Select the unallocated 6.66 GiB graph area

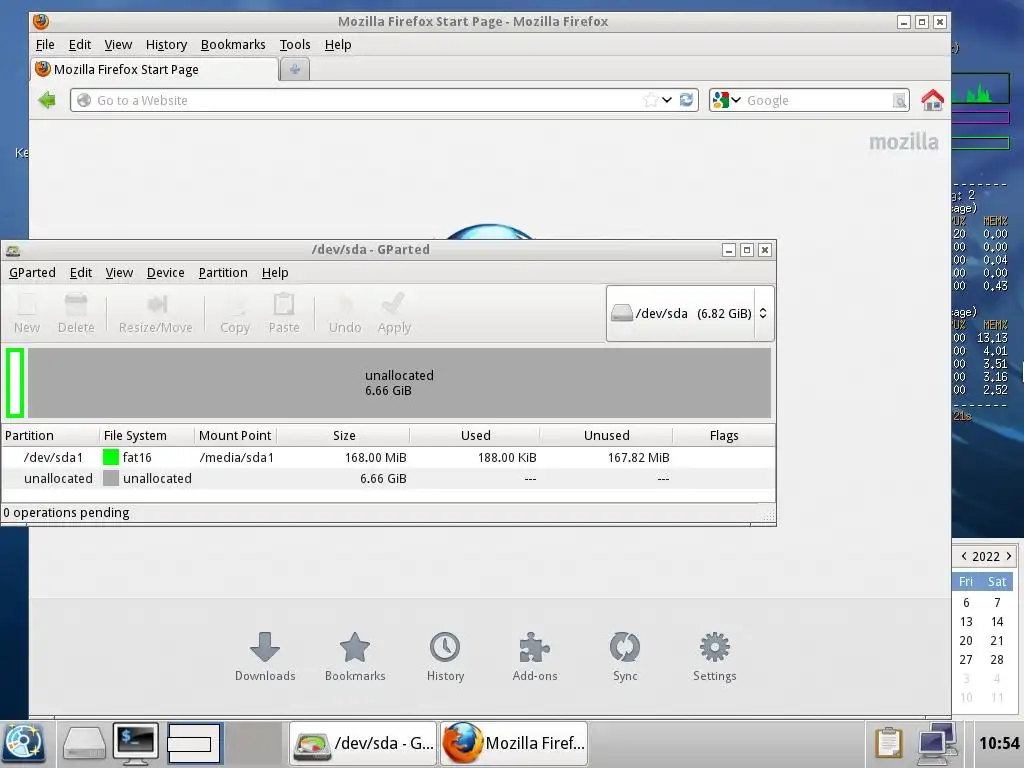pos(399,383)
